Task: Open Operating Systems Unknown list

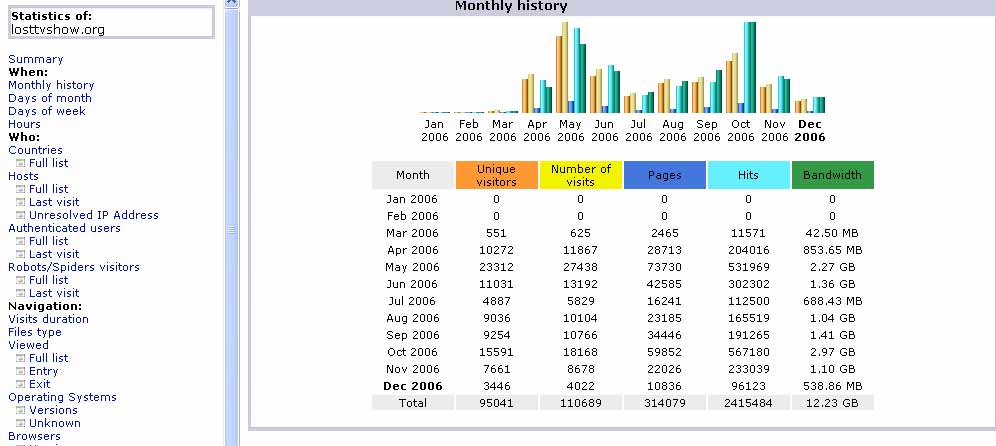Action: pyautogui.click(x=55, y=423)
